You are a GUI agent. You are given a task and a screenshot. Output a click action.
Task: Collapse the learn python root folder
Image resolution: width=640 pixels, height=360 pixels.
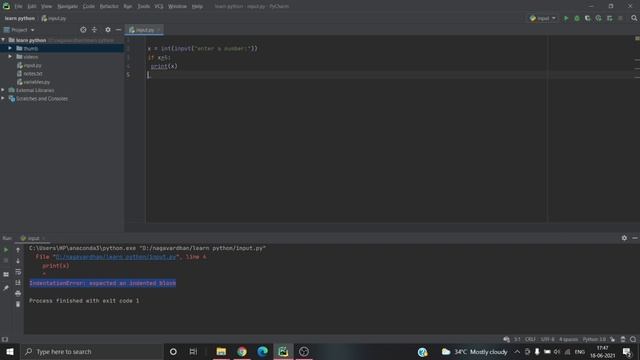(3, 40)
